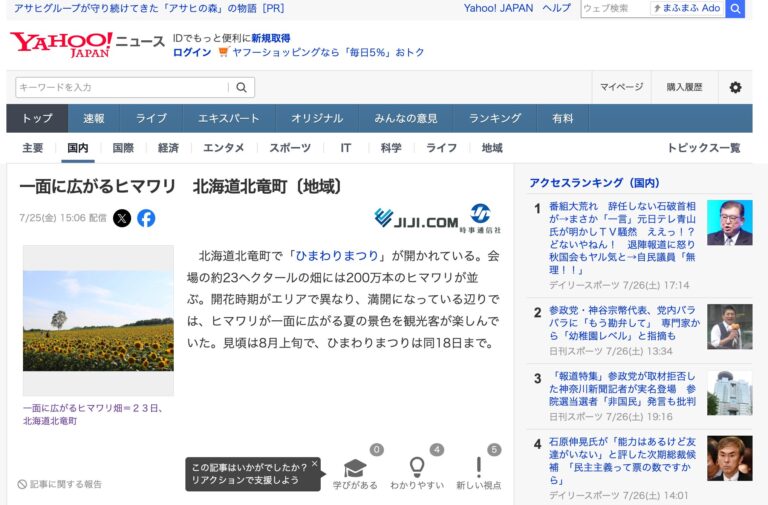React with 学びがある graduation cap icon
The image size is (768, 505).
[355, 468]
